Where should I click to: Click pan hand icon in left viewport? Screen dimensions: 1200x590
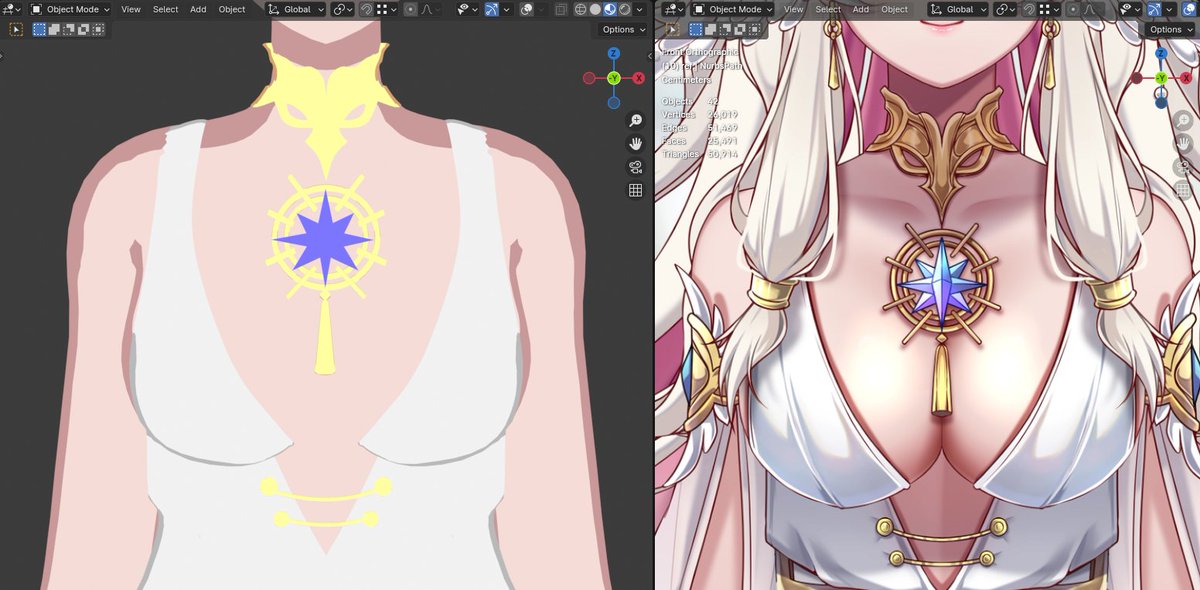point(635,144)
